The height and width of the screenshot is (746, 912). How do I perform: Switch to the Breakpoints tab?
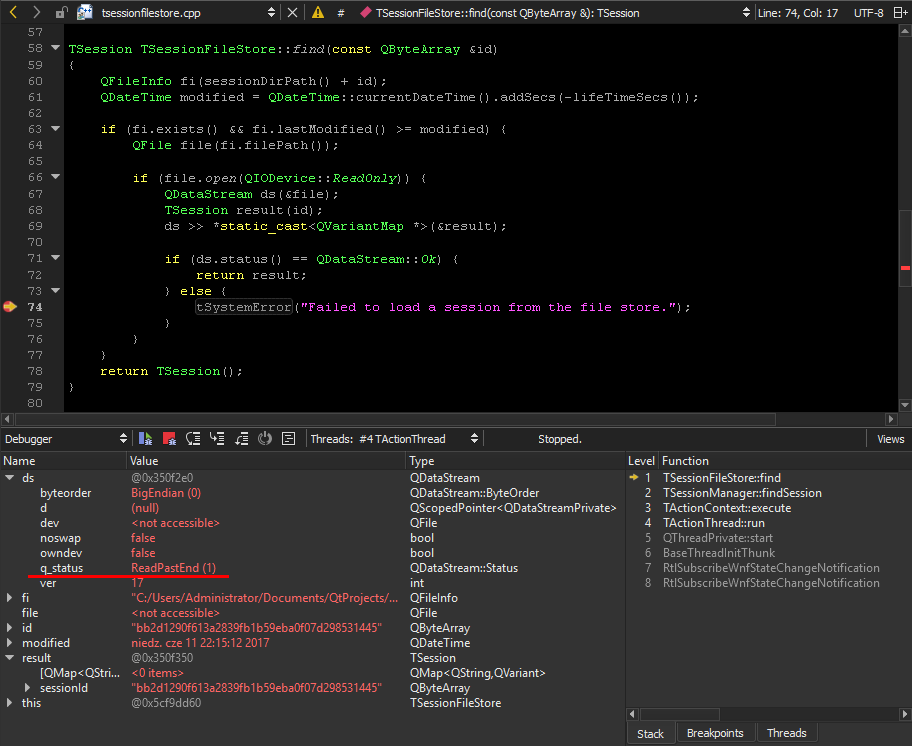tap(715, 733)
